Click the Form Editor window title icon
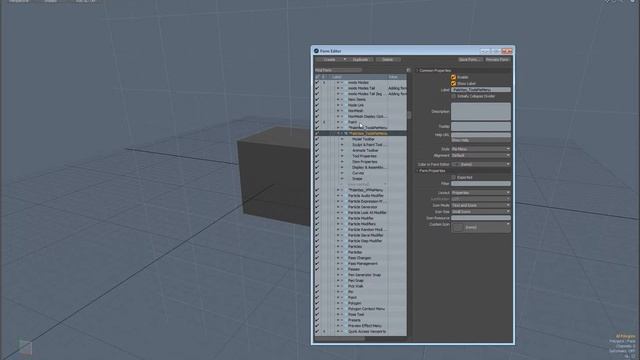Screen dimensions: 640x360 (316, 51)
